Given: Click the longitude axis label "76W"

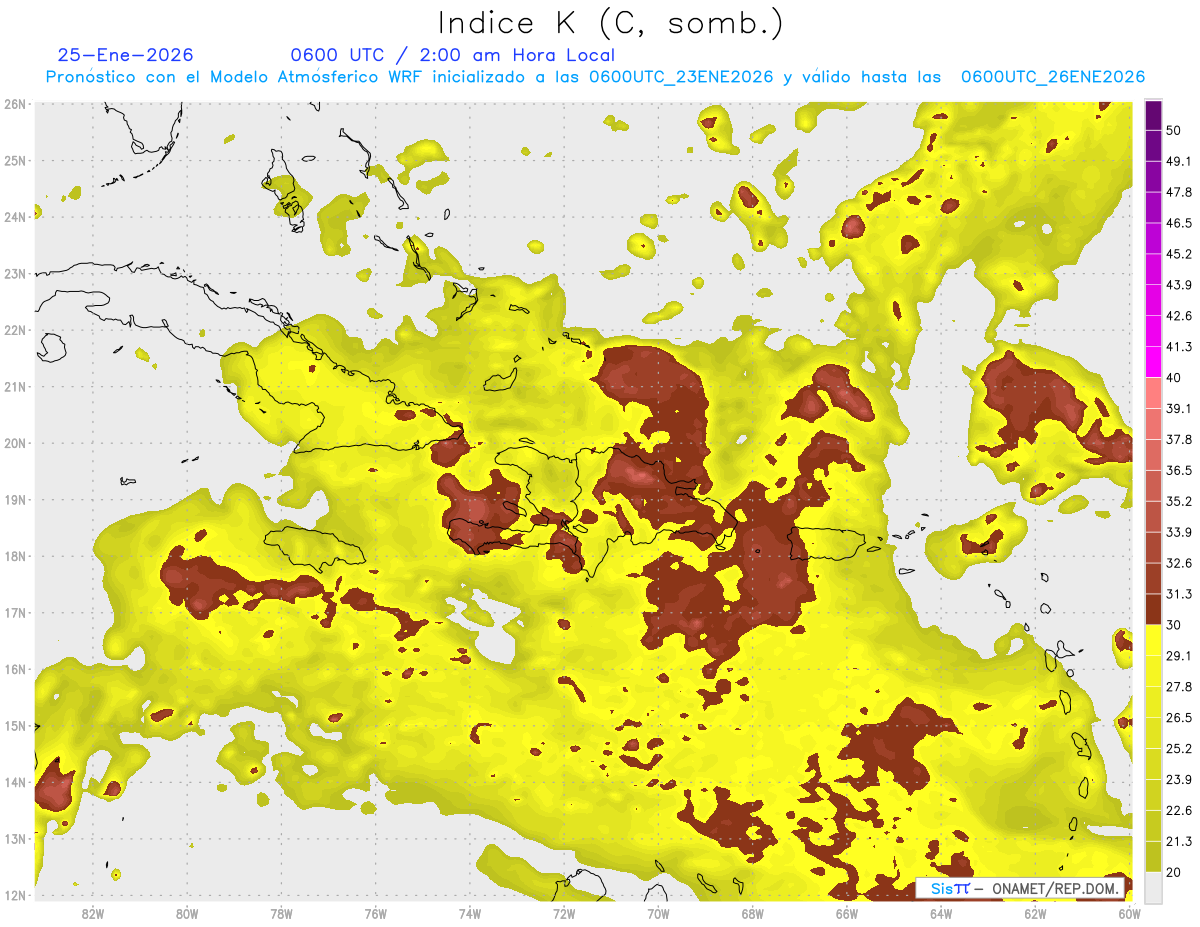Looking at the screenshot, I should tap(376, 913).
